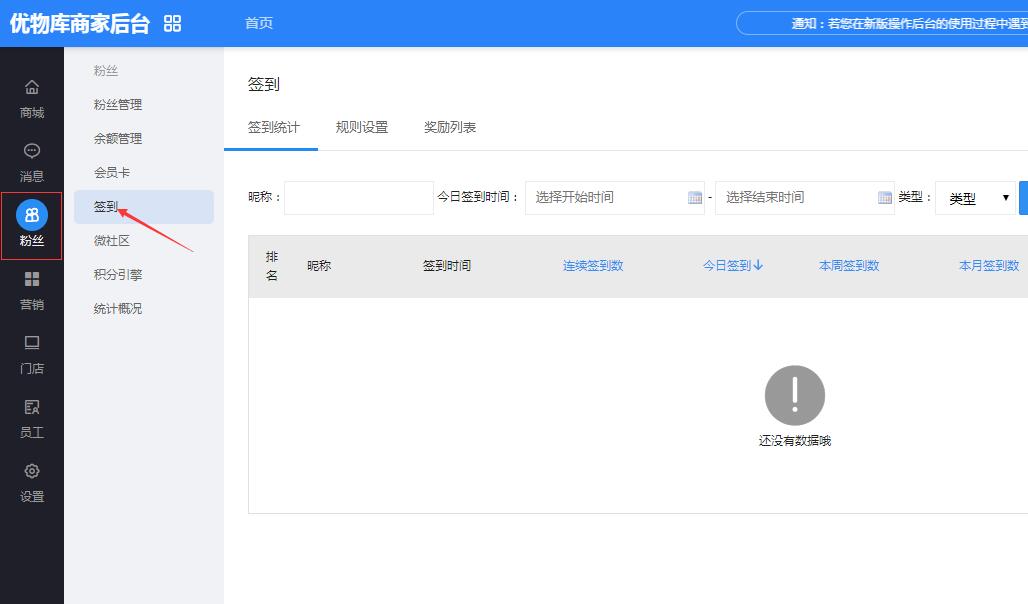Click the 昵称 nickname input field
This screenshot has width=1028, height=604.
point(359,198)
